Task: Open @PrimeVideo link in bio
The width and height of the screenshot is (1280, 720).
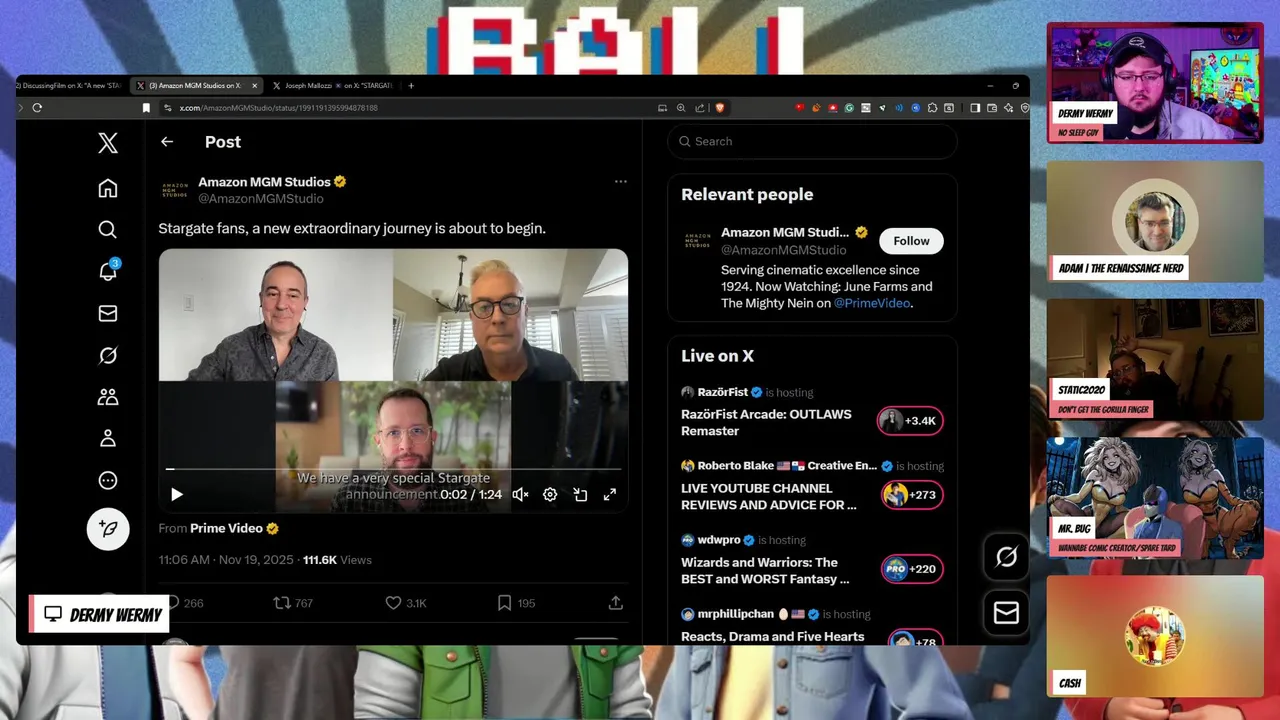Action: [872, 303]
